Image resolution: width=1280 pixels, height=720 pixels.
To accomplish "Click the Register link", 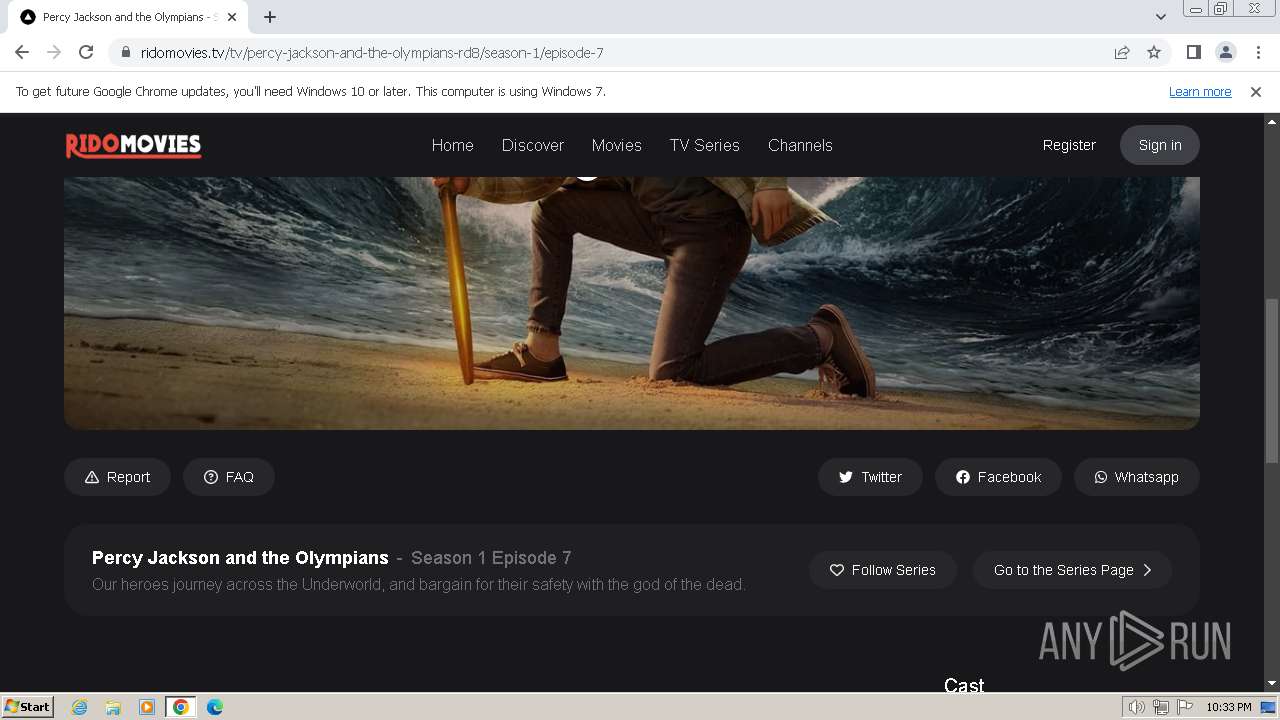I will (1069, 145).
